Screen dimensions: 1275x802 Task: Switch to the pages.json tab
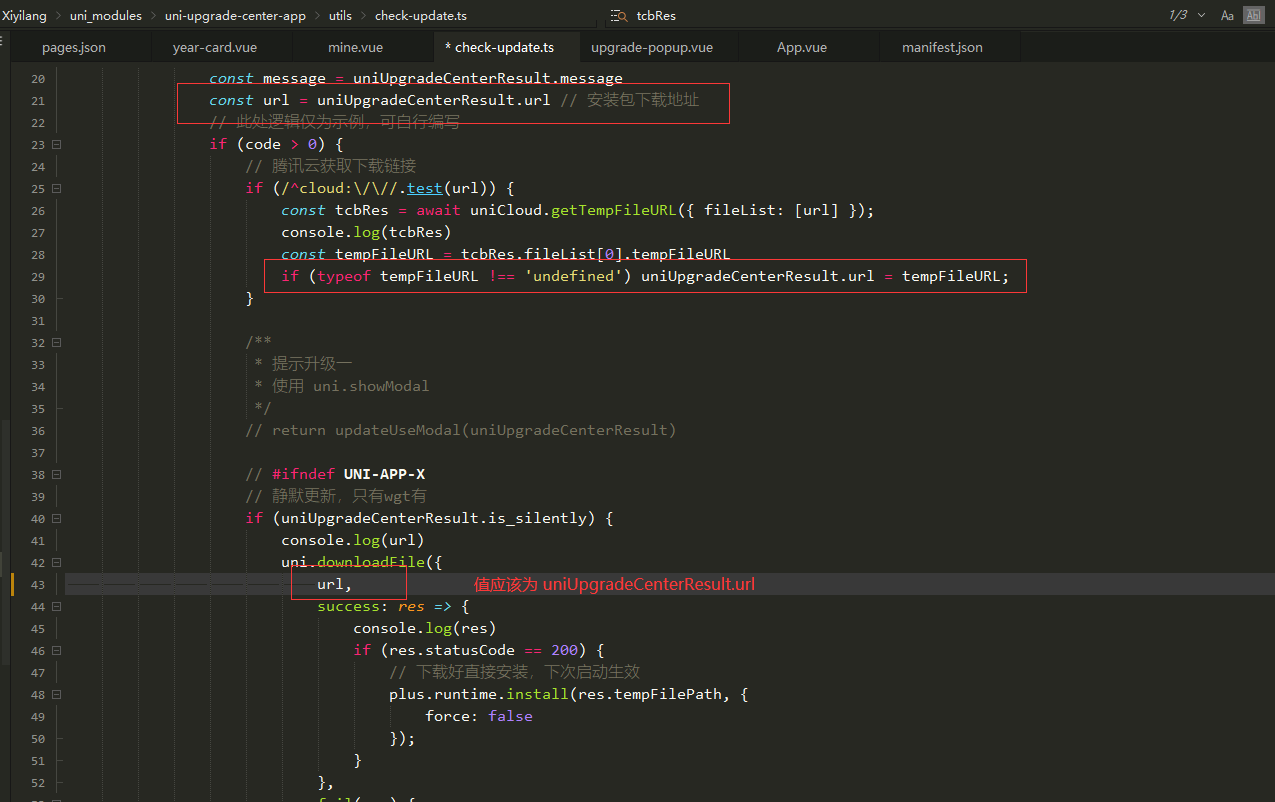coord(74,47)
